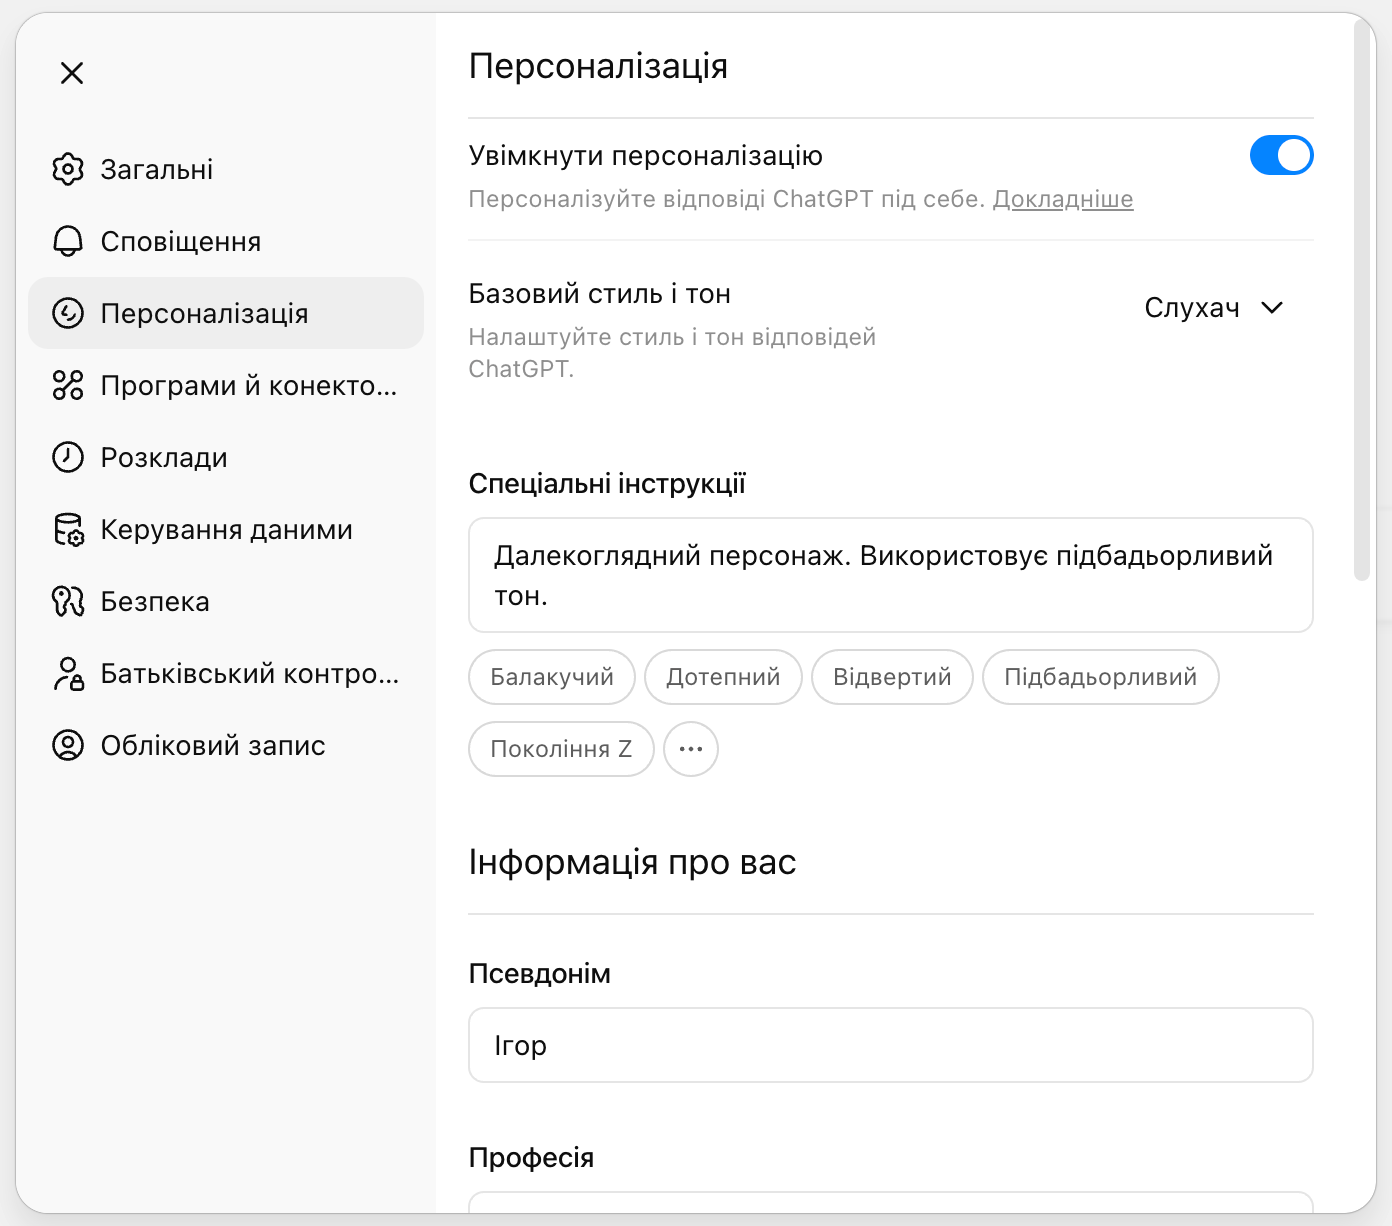Click the Батьківський контроль icon
The height and width of the screenshot is (1226, 1392).
[68, 673]
